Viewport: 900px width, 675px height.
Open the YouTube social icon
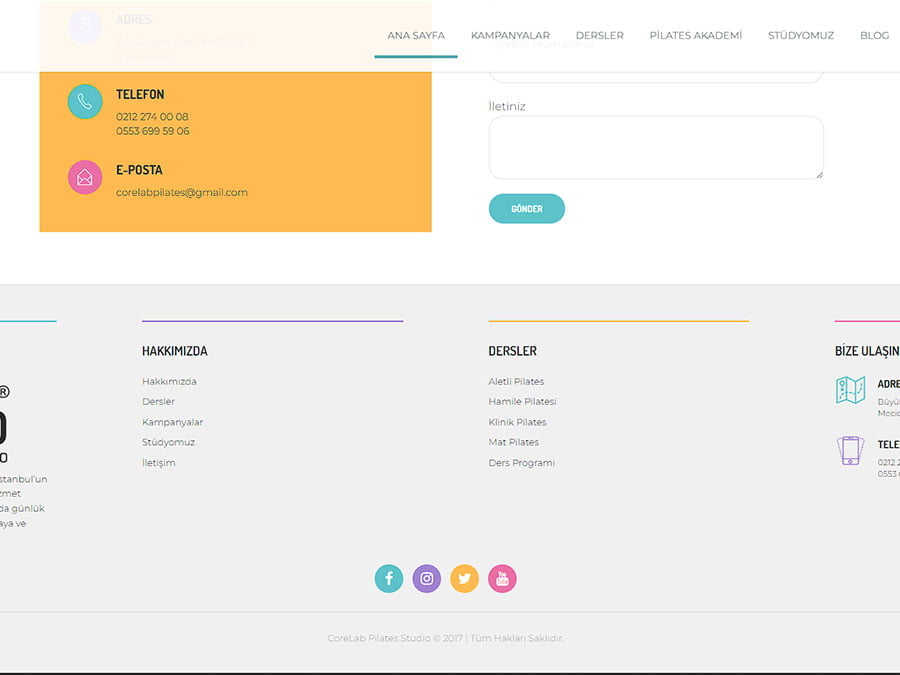click(x=502, y=578)
